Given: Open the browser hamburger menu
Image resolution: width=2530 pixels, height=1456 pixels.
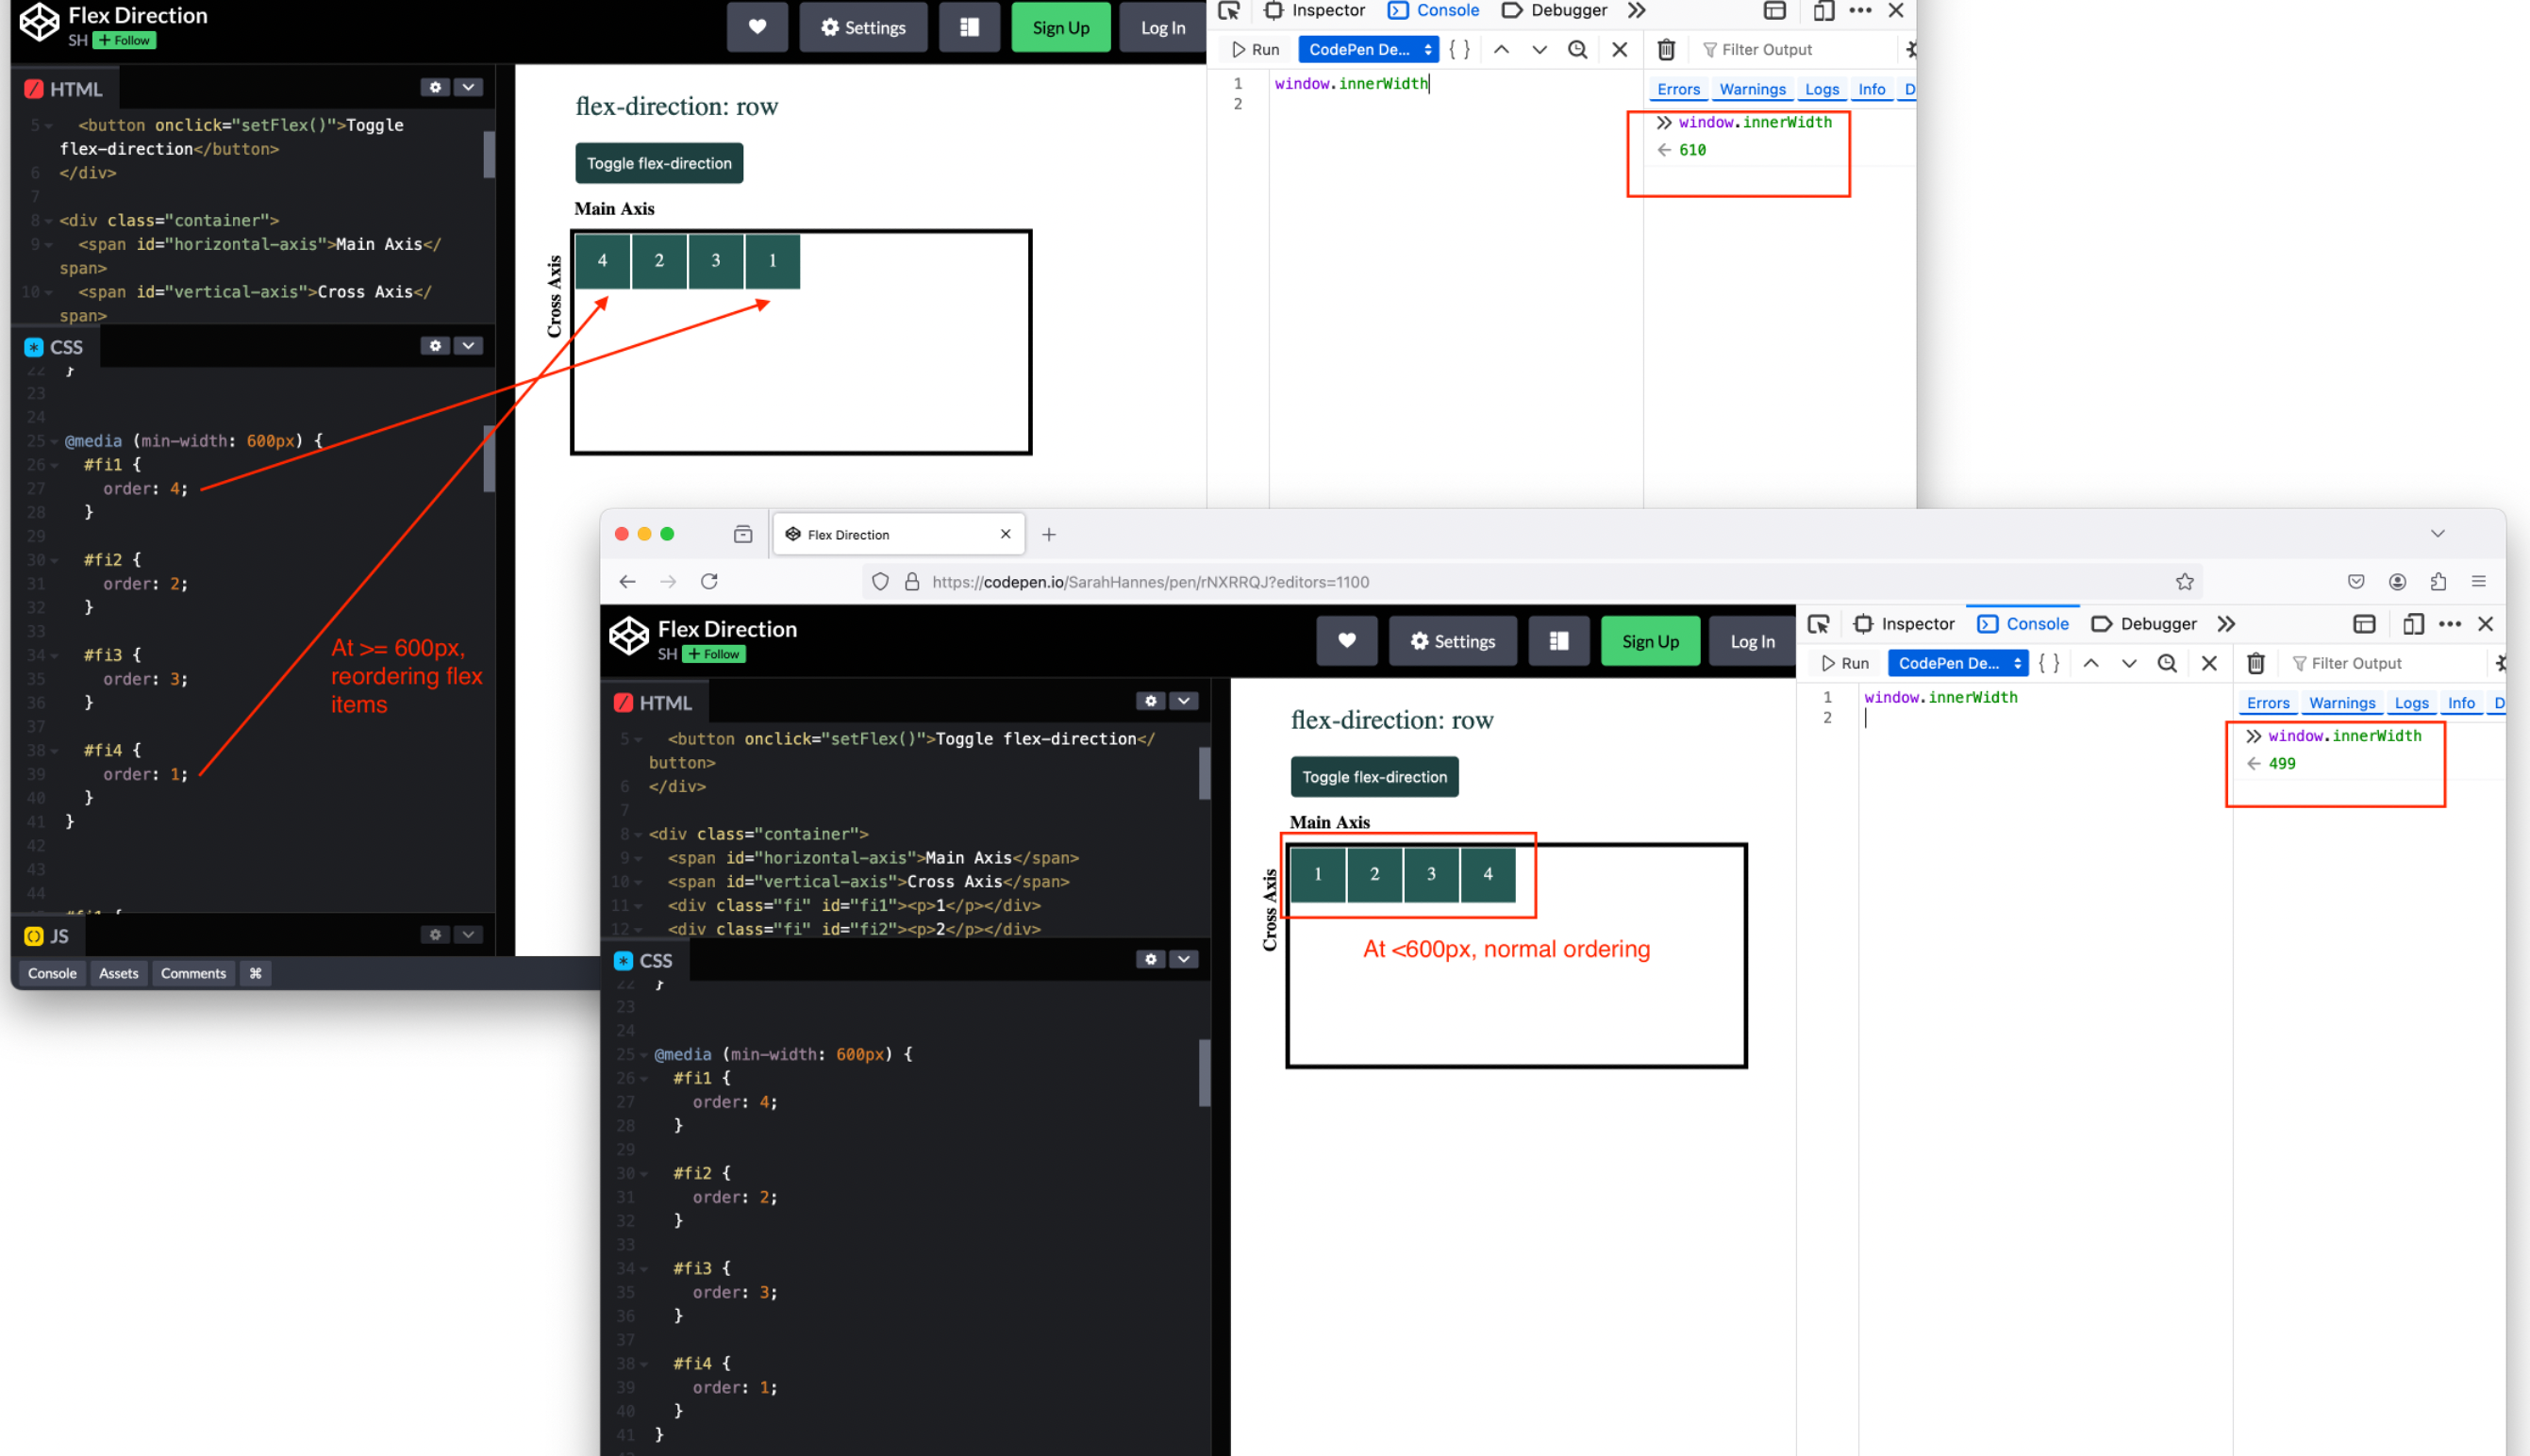Looking at the screenshot, I should pos(2478,581).
